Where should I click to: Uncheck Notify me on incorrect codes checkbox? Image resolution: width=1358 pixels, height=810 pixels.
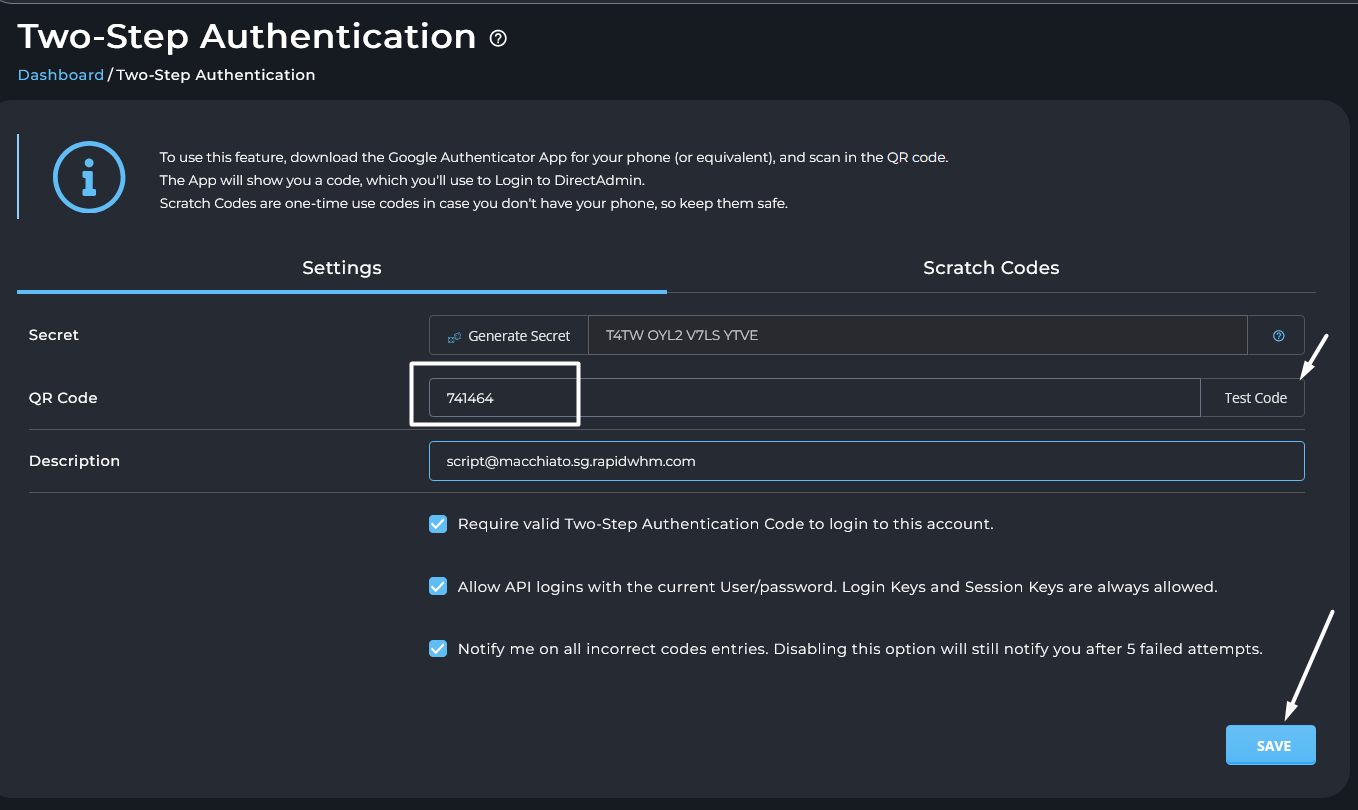[438, 649]
